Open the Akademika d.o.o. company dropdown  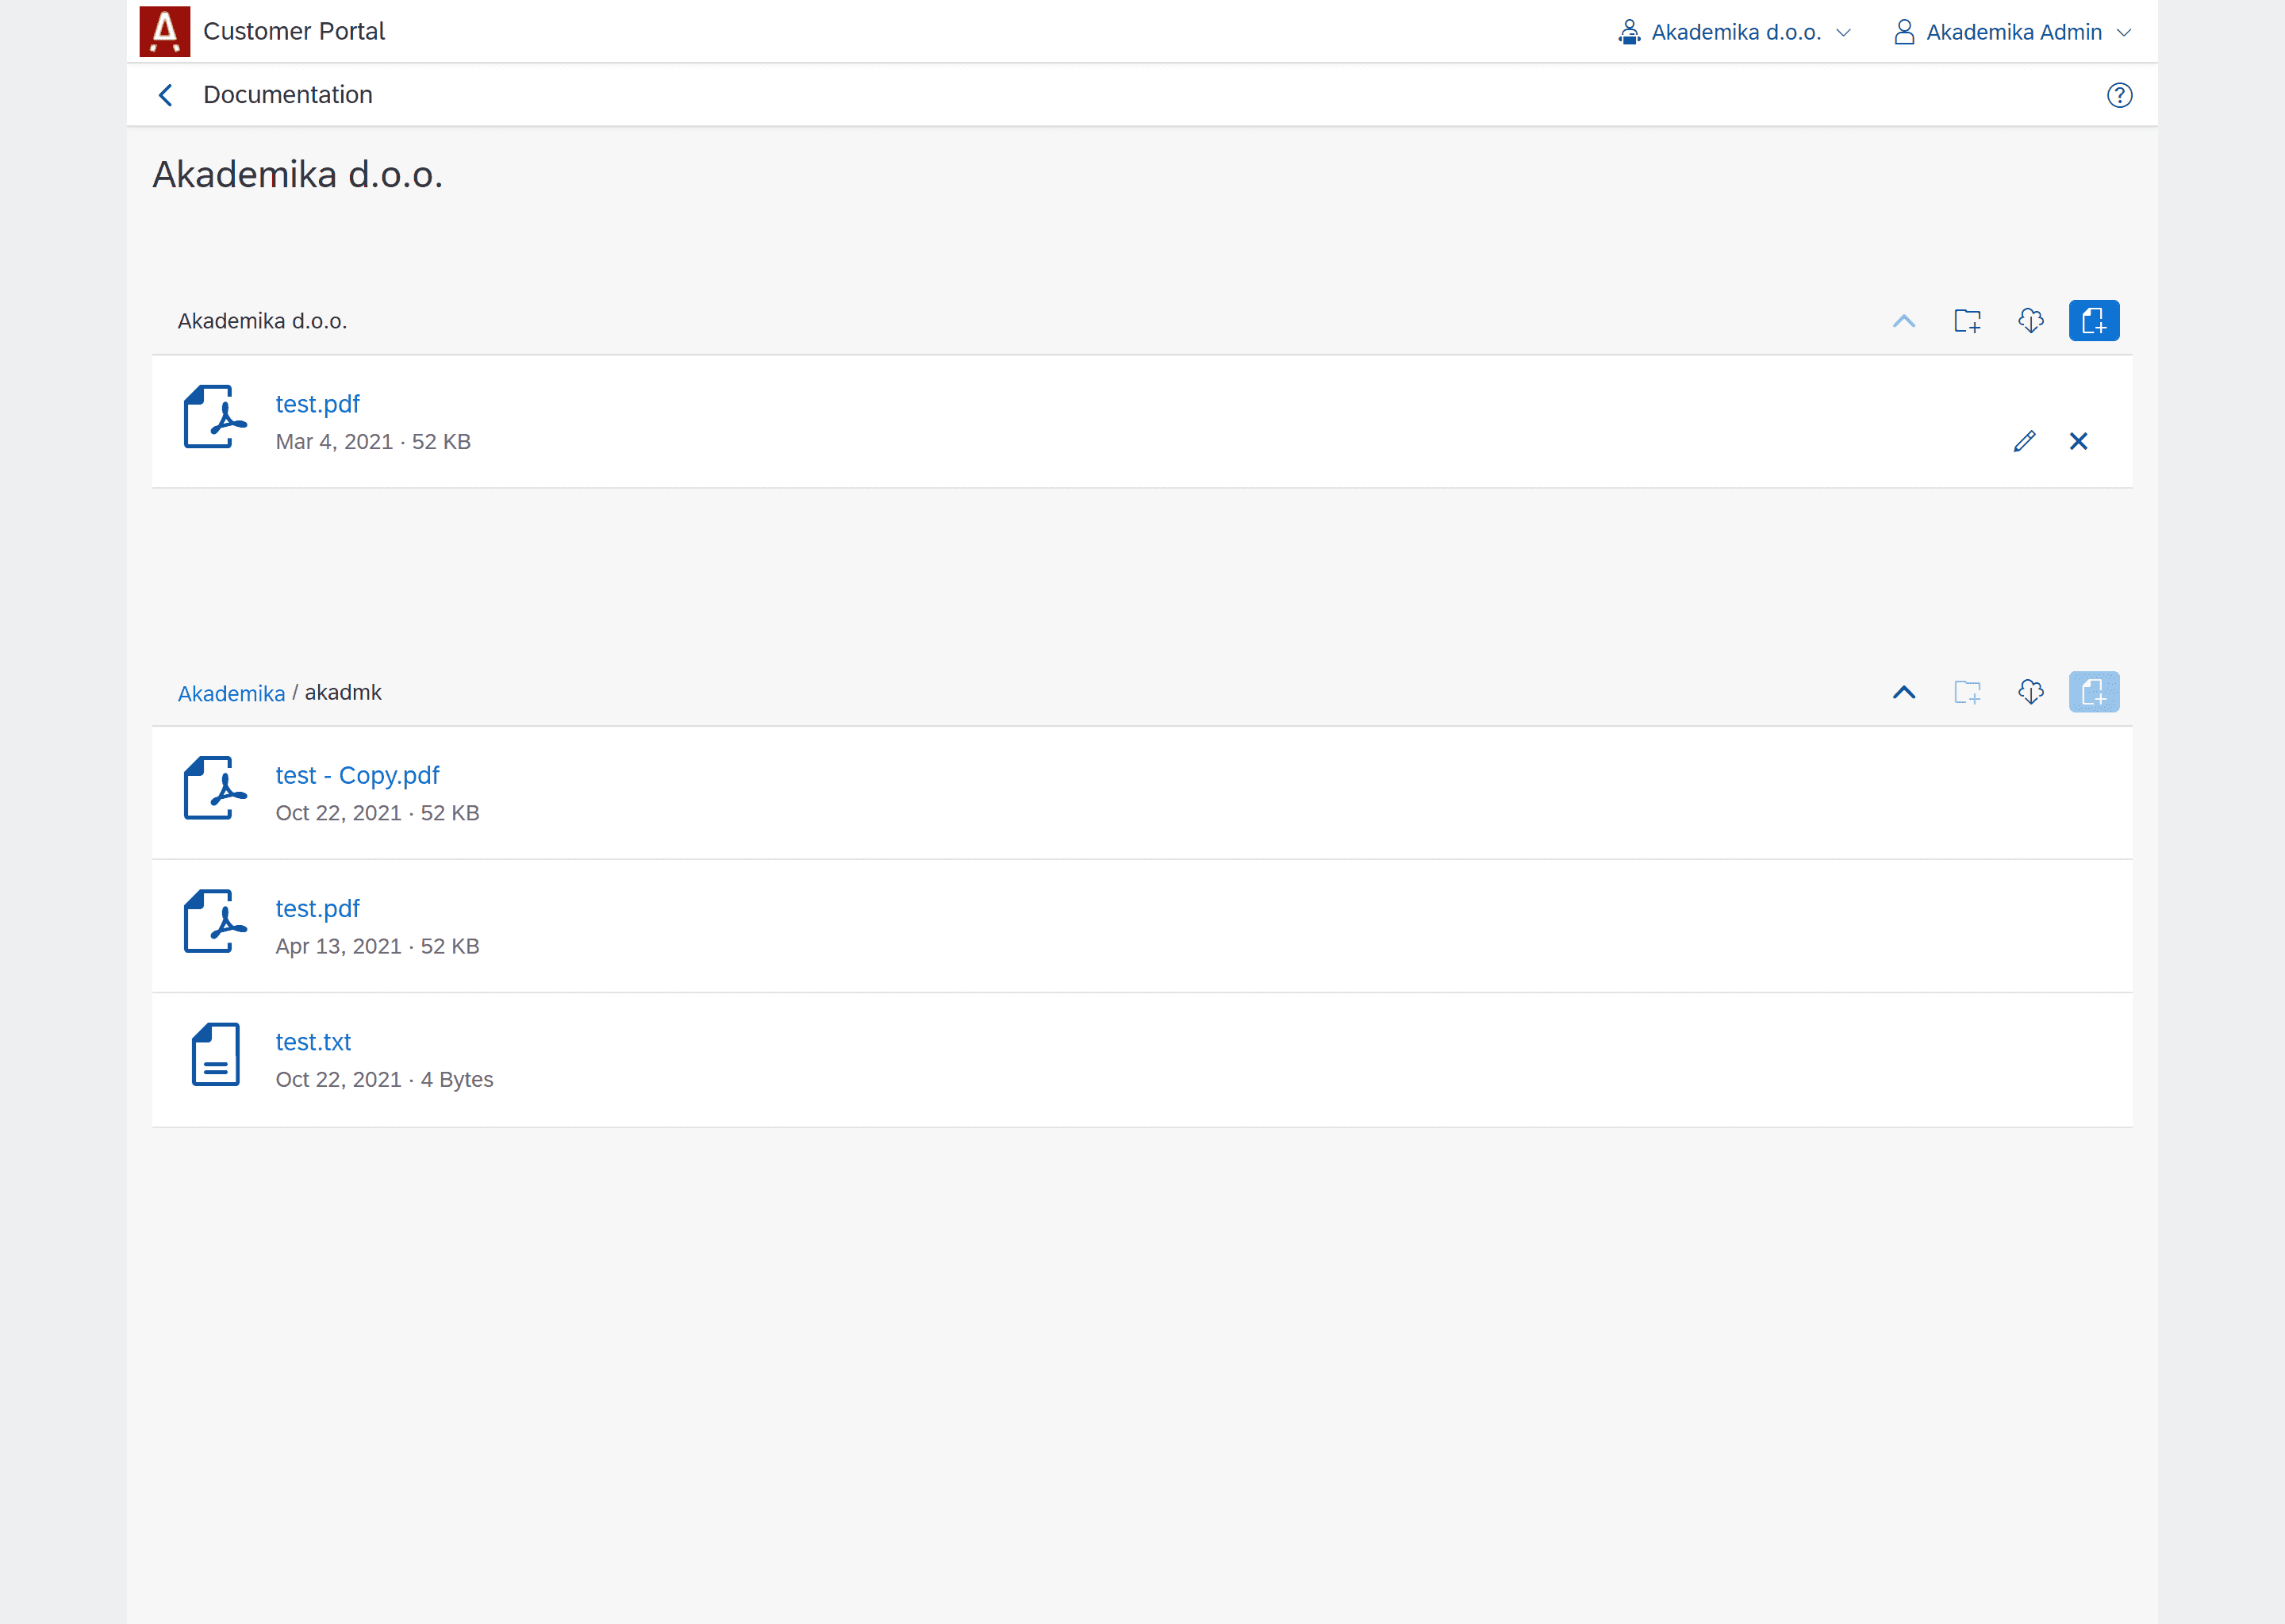click(1735, 32)
